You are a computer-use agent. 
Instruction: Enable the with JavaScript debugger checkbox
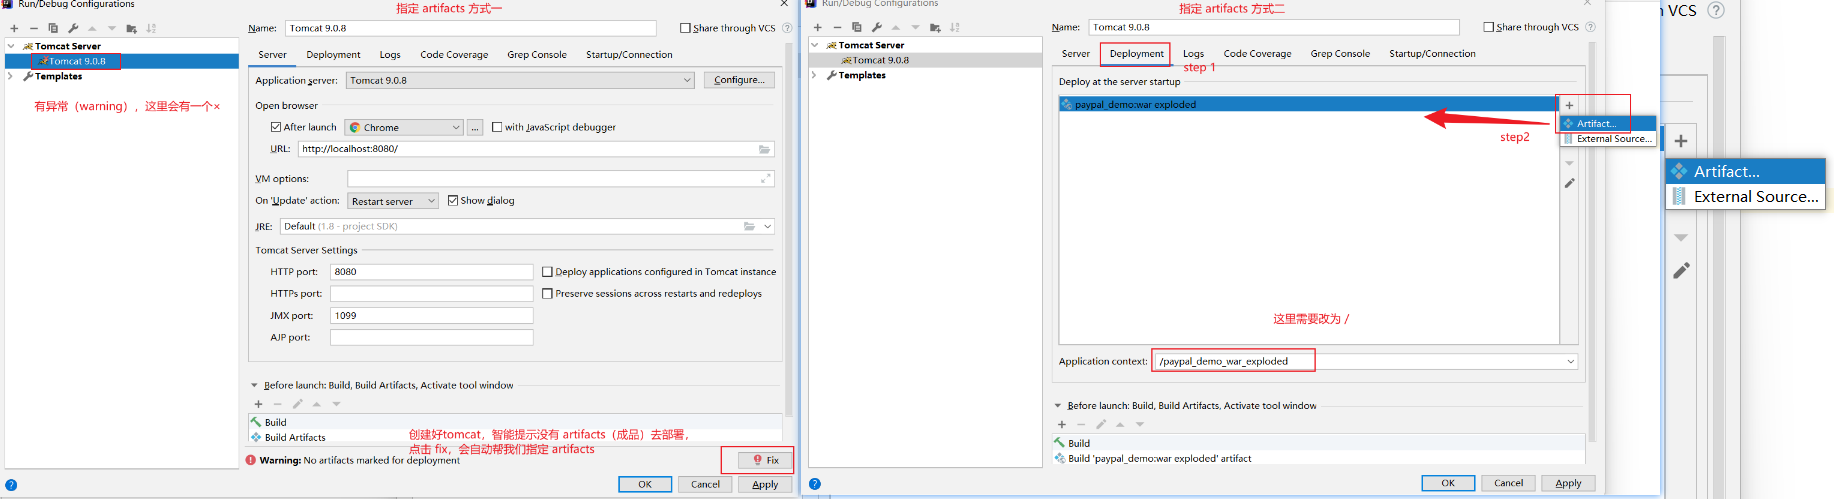[497, 127]
